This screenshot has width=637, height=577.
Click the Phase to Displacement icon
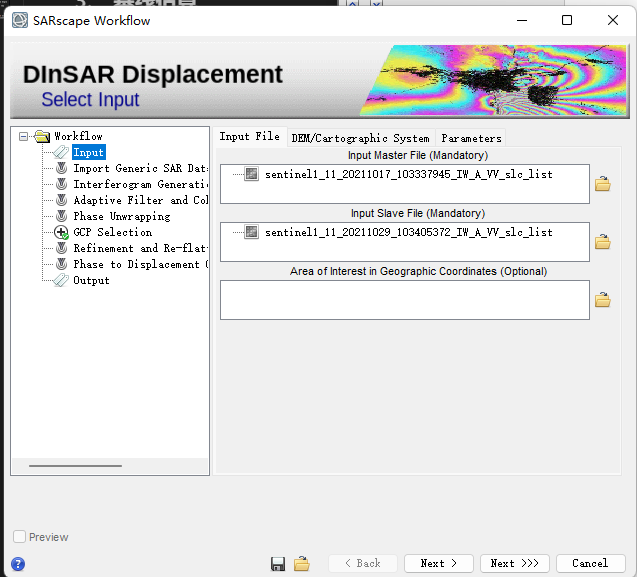coord(61,264)
